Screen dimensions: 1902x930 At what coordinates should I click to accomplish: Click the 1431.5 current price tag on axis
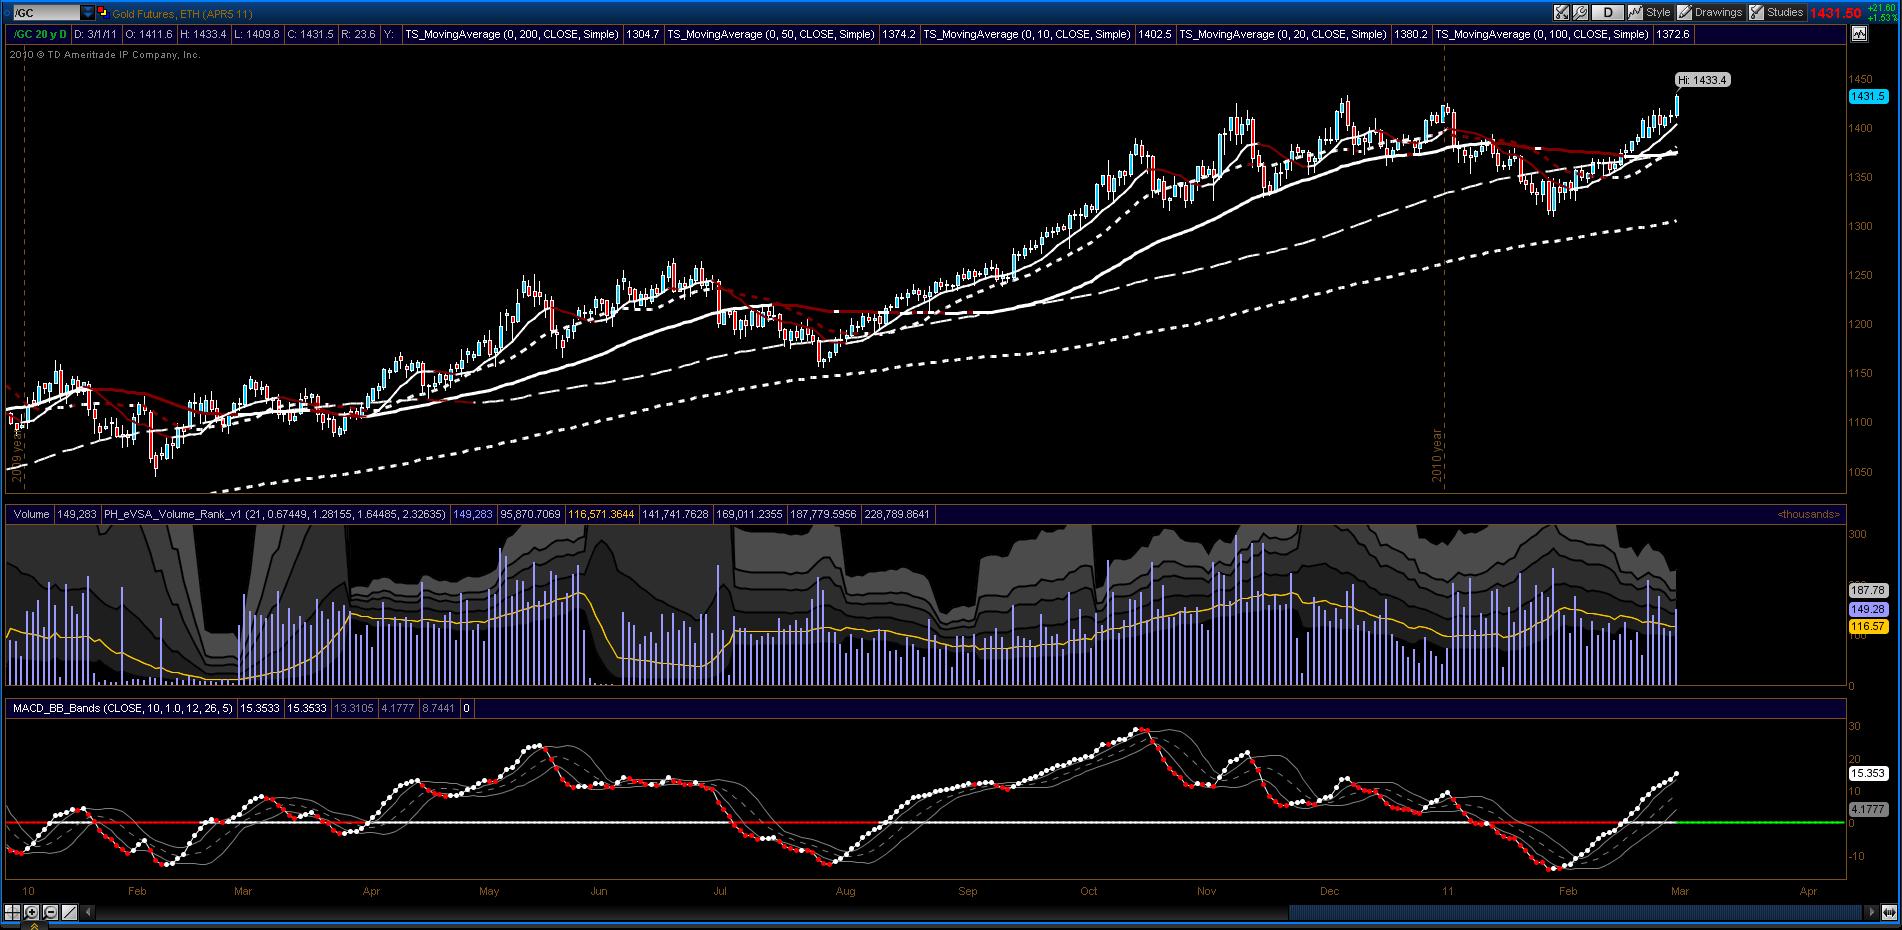1868,96
